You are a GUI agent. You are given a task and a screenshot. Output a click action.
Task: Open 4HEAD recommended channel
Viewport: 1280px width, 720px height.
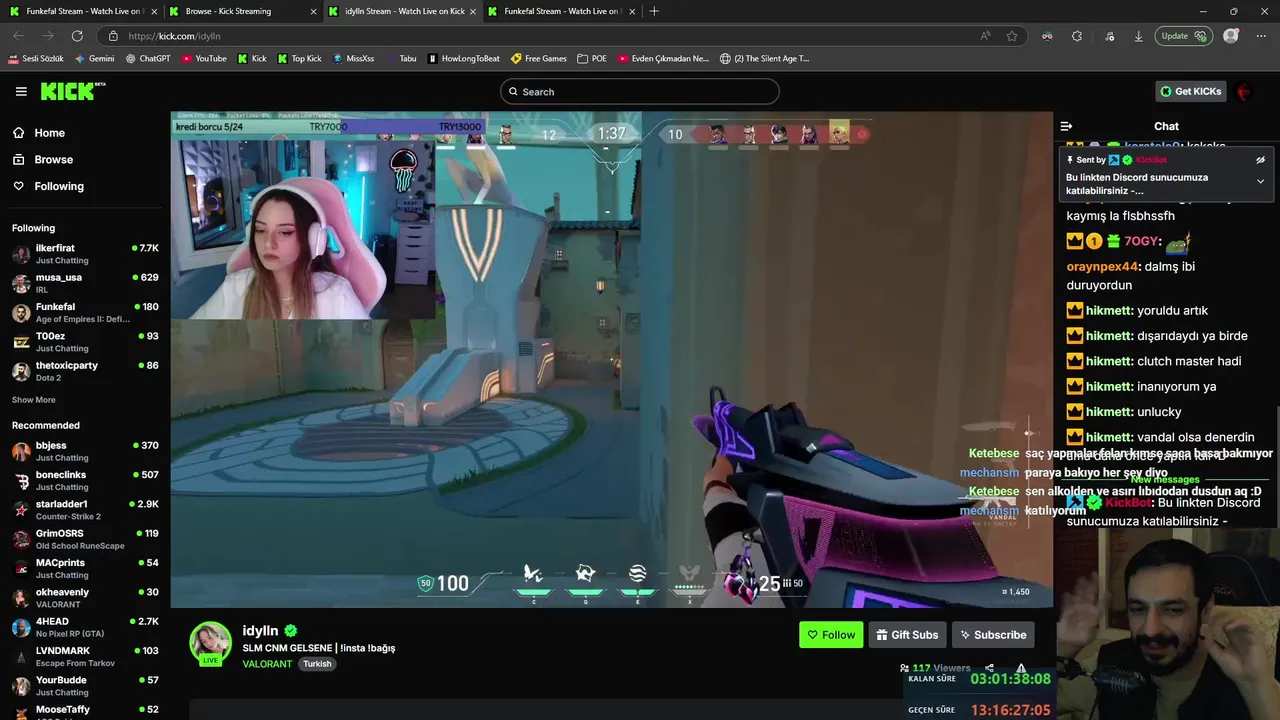click(85, 627)
